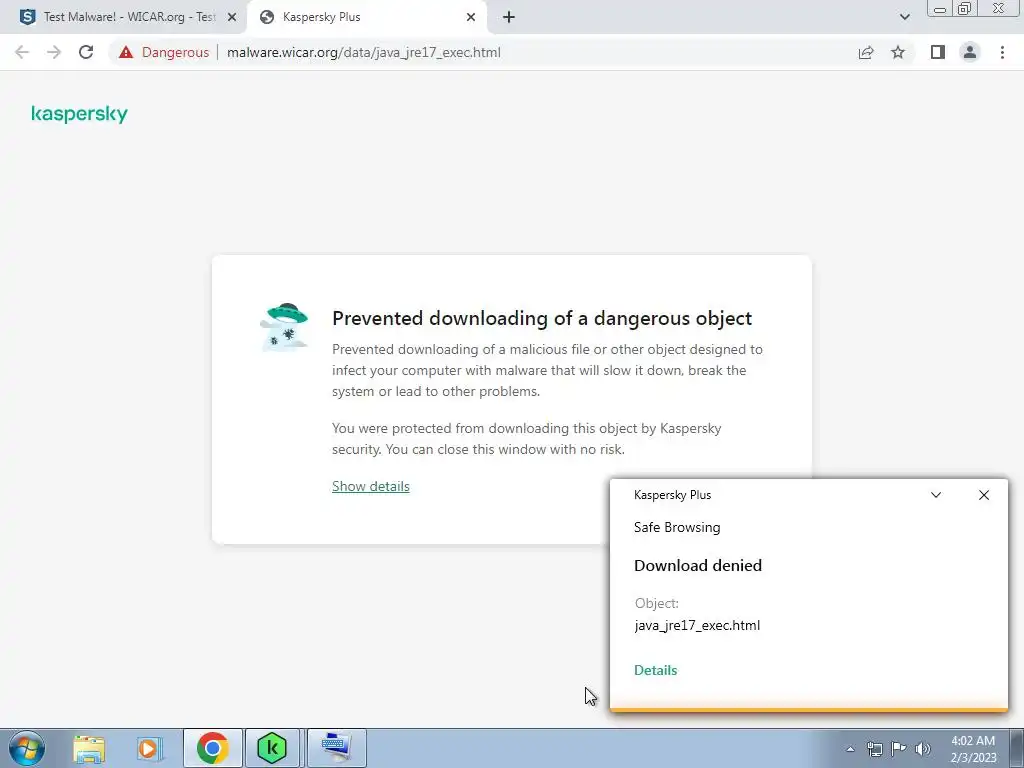This screenshot has height=768, width=1024.
Task: Click the UFO bug illustration icon
Action: [284, 327]
